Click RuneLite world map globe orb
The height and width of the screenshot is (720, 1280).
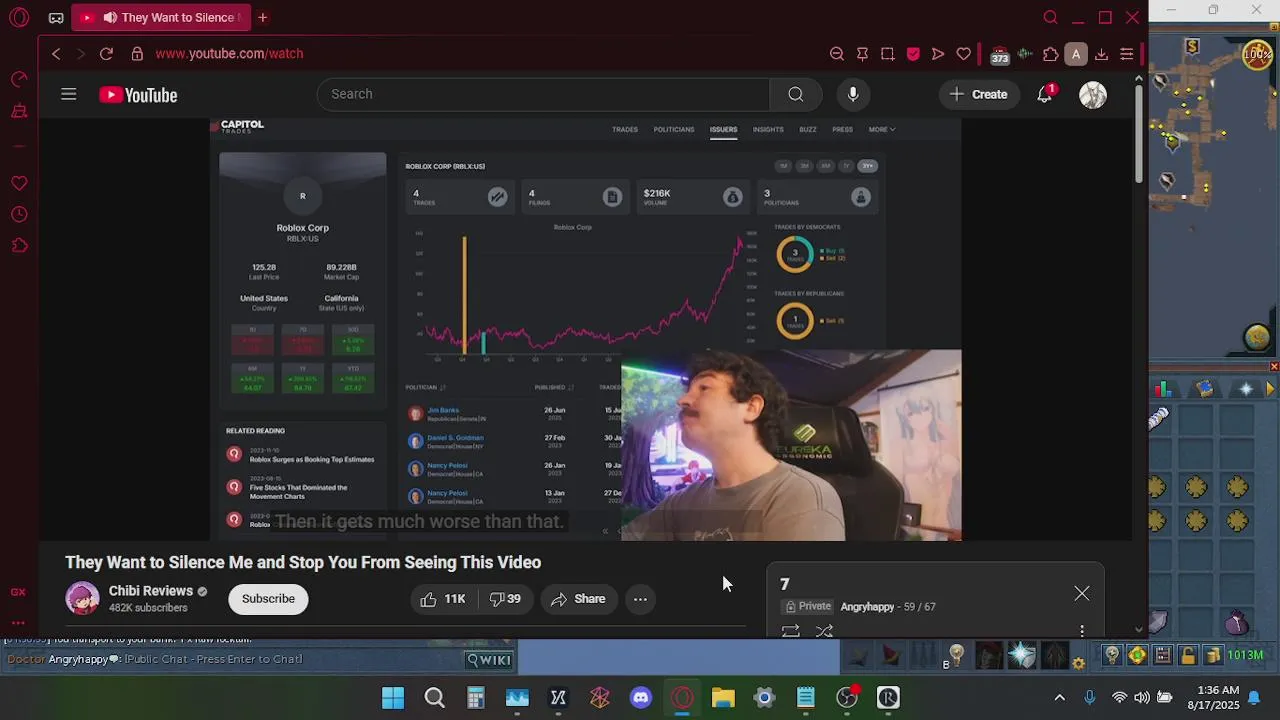click(1257, 337)
